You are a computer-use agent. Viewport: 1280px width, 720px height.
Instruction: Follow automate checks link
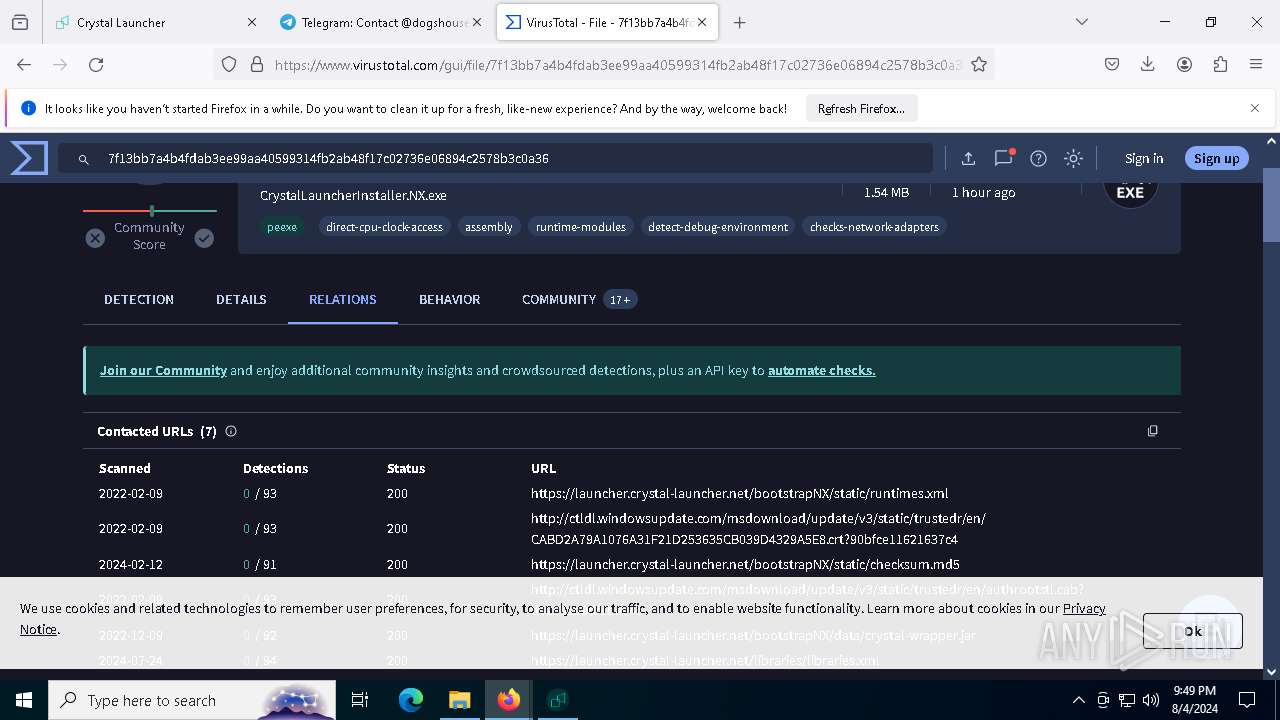click(x=821, y=370)
